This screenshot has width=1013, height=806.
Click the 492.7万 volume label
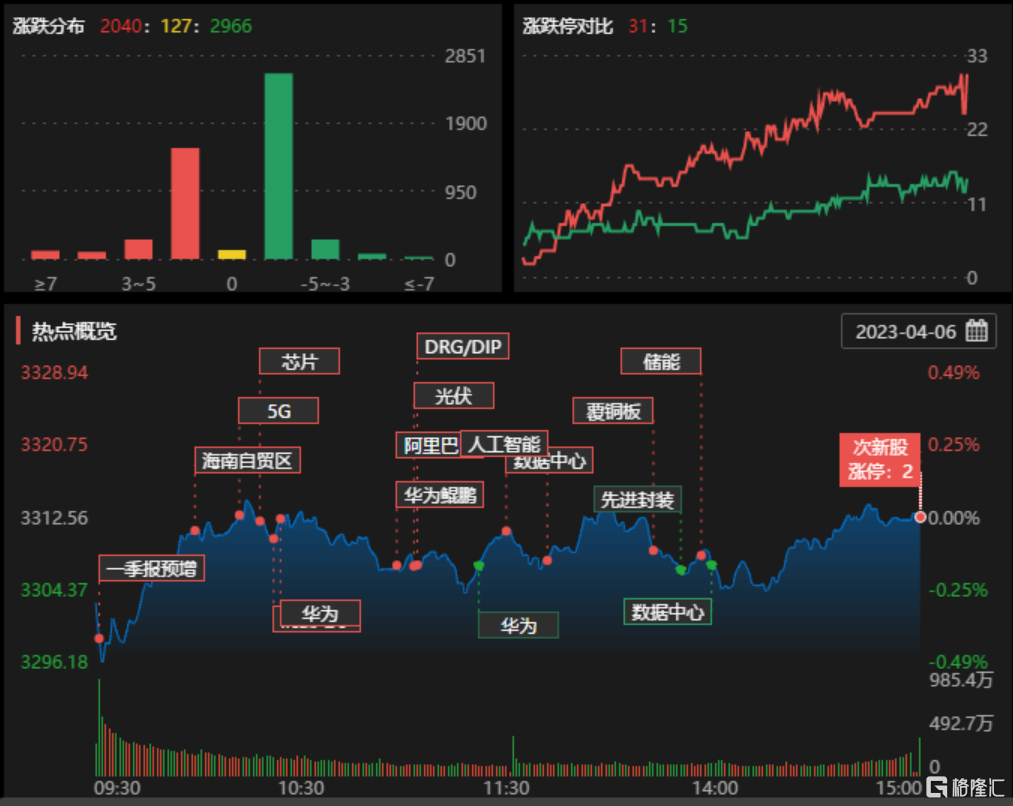pyautogui.click(x=961, y=723)
